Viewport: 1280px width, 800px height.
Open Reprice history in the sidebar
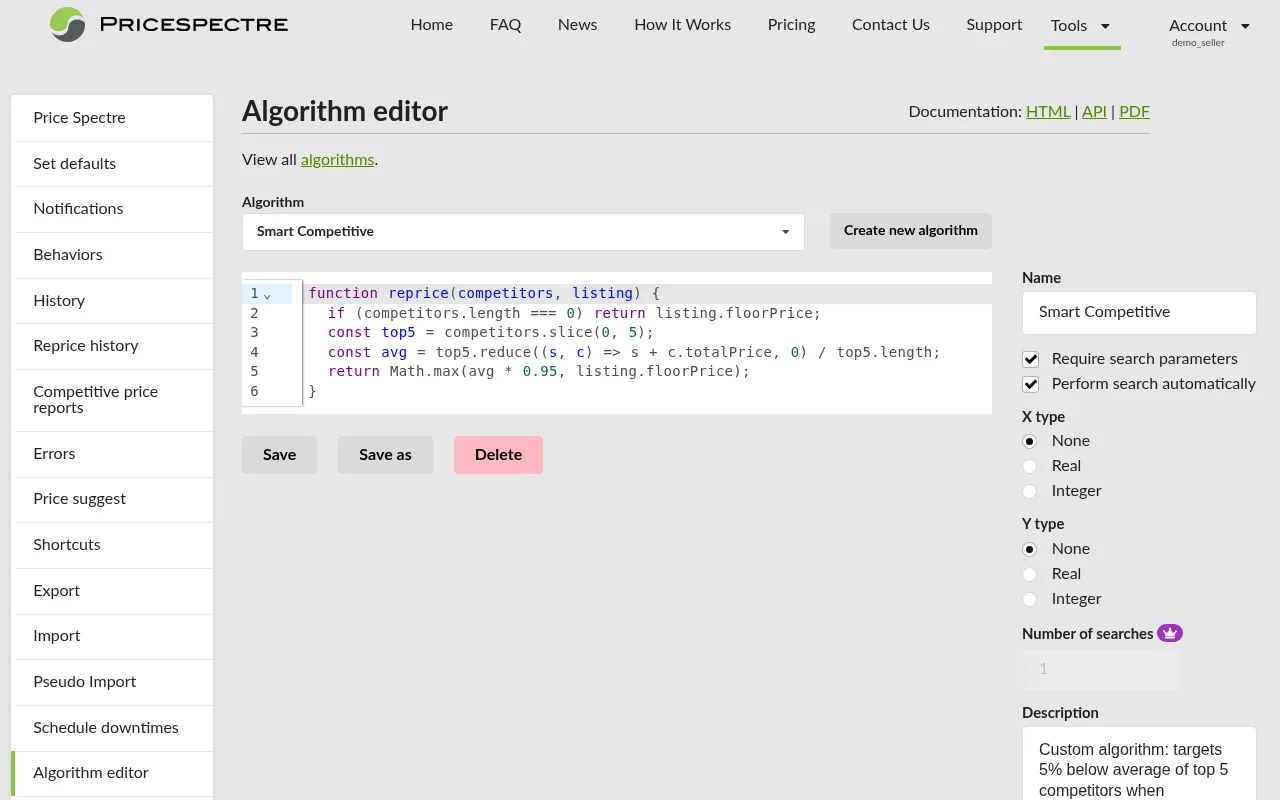pos(86,346)
